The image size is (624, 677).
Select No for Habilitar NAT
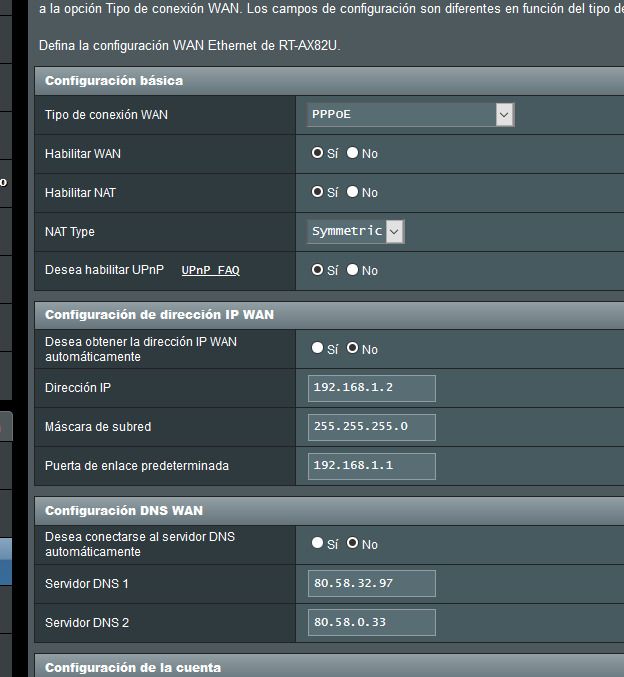coord(353,193)
